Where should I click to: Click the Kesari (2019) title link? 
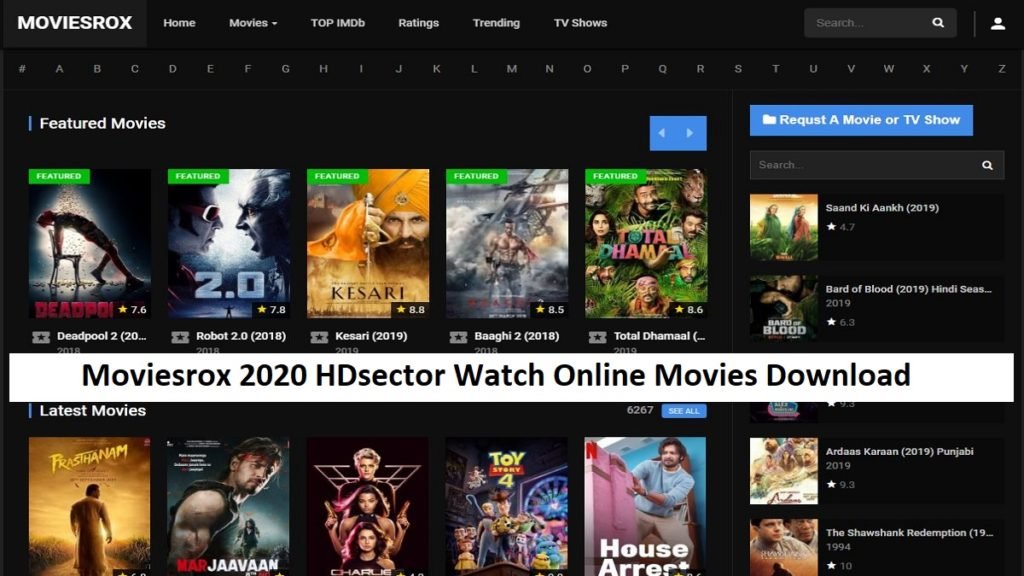point(371,336)
